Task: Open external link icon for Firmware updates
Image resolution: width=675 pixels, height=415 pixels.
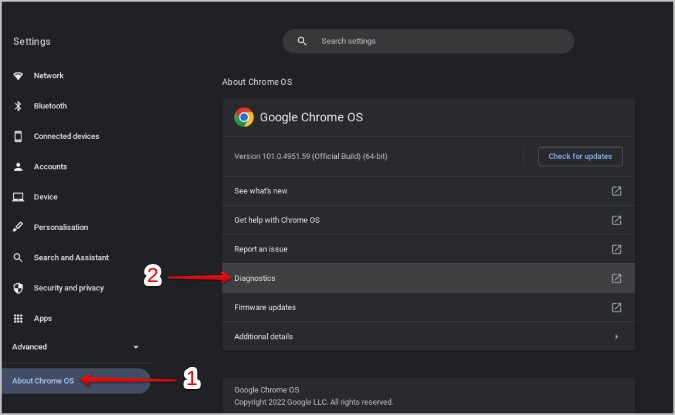Action: coord(616,307)
